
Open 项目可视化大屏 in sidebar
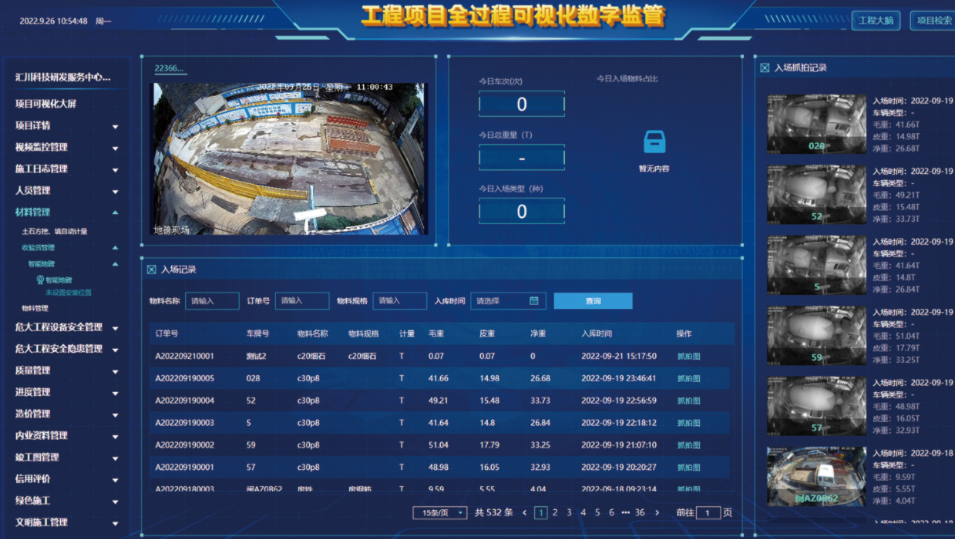(46, 104)
